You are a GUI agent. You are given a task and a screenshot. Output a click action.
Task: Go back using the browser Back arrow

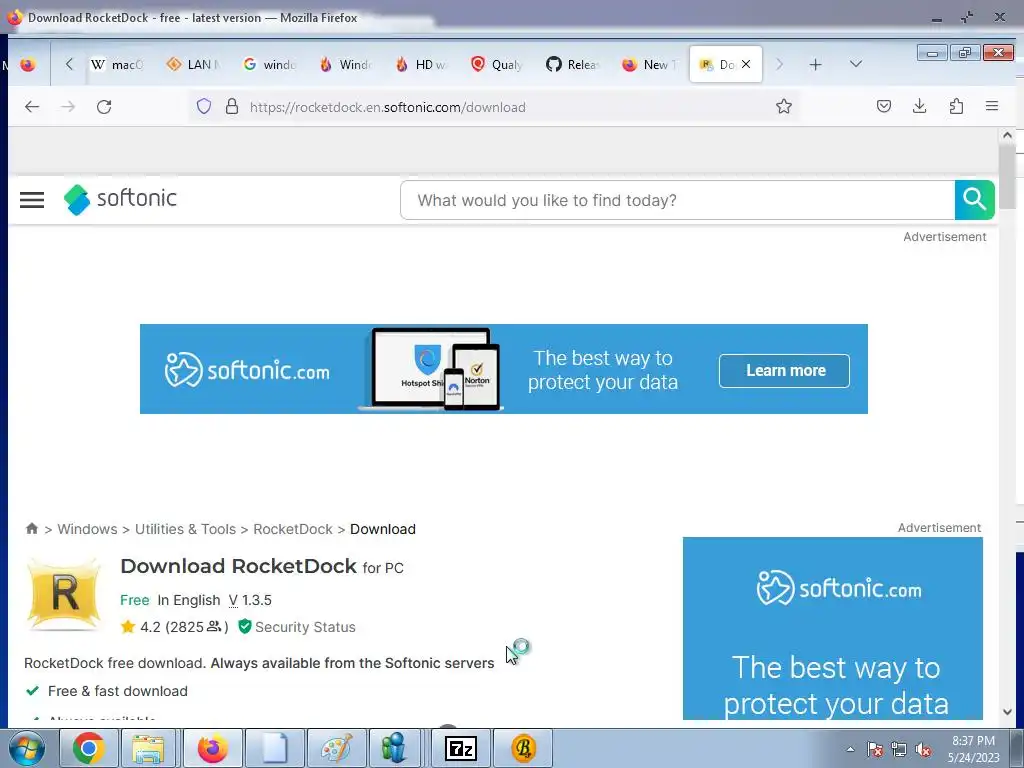[x=31, y=106]
